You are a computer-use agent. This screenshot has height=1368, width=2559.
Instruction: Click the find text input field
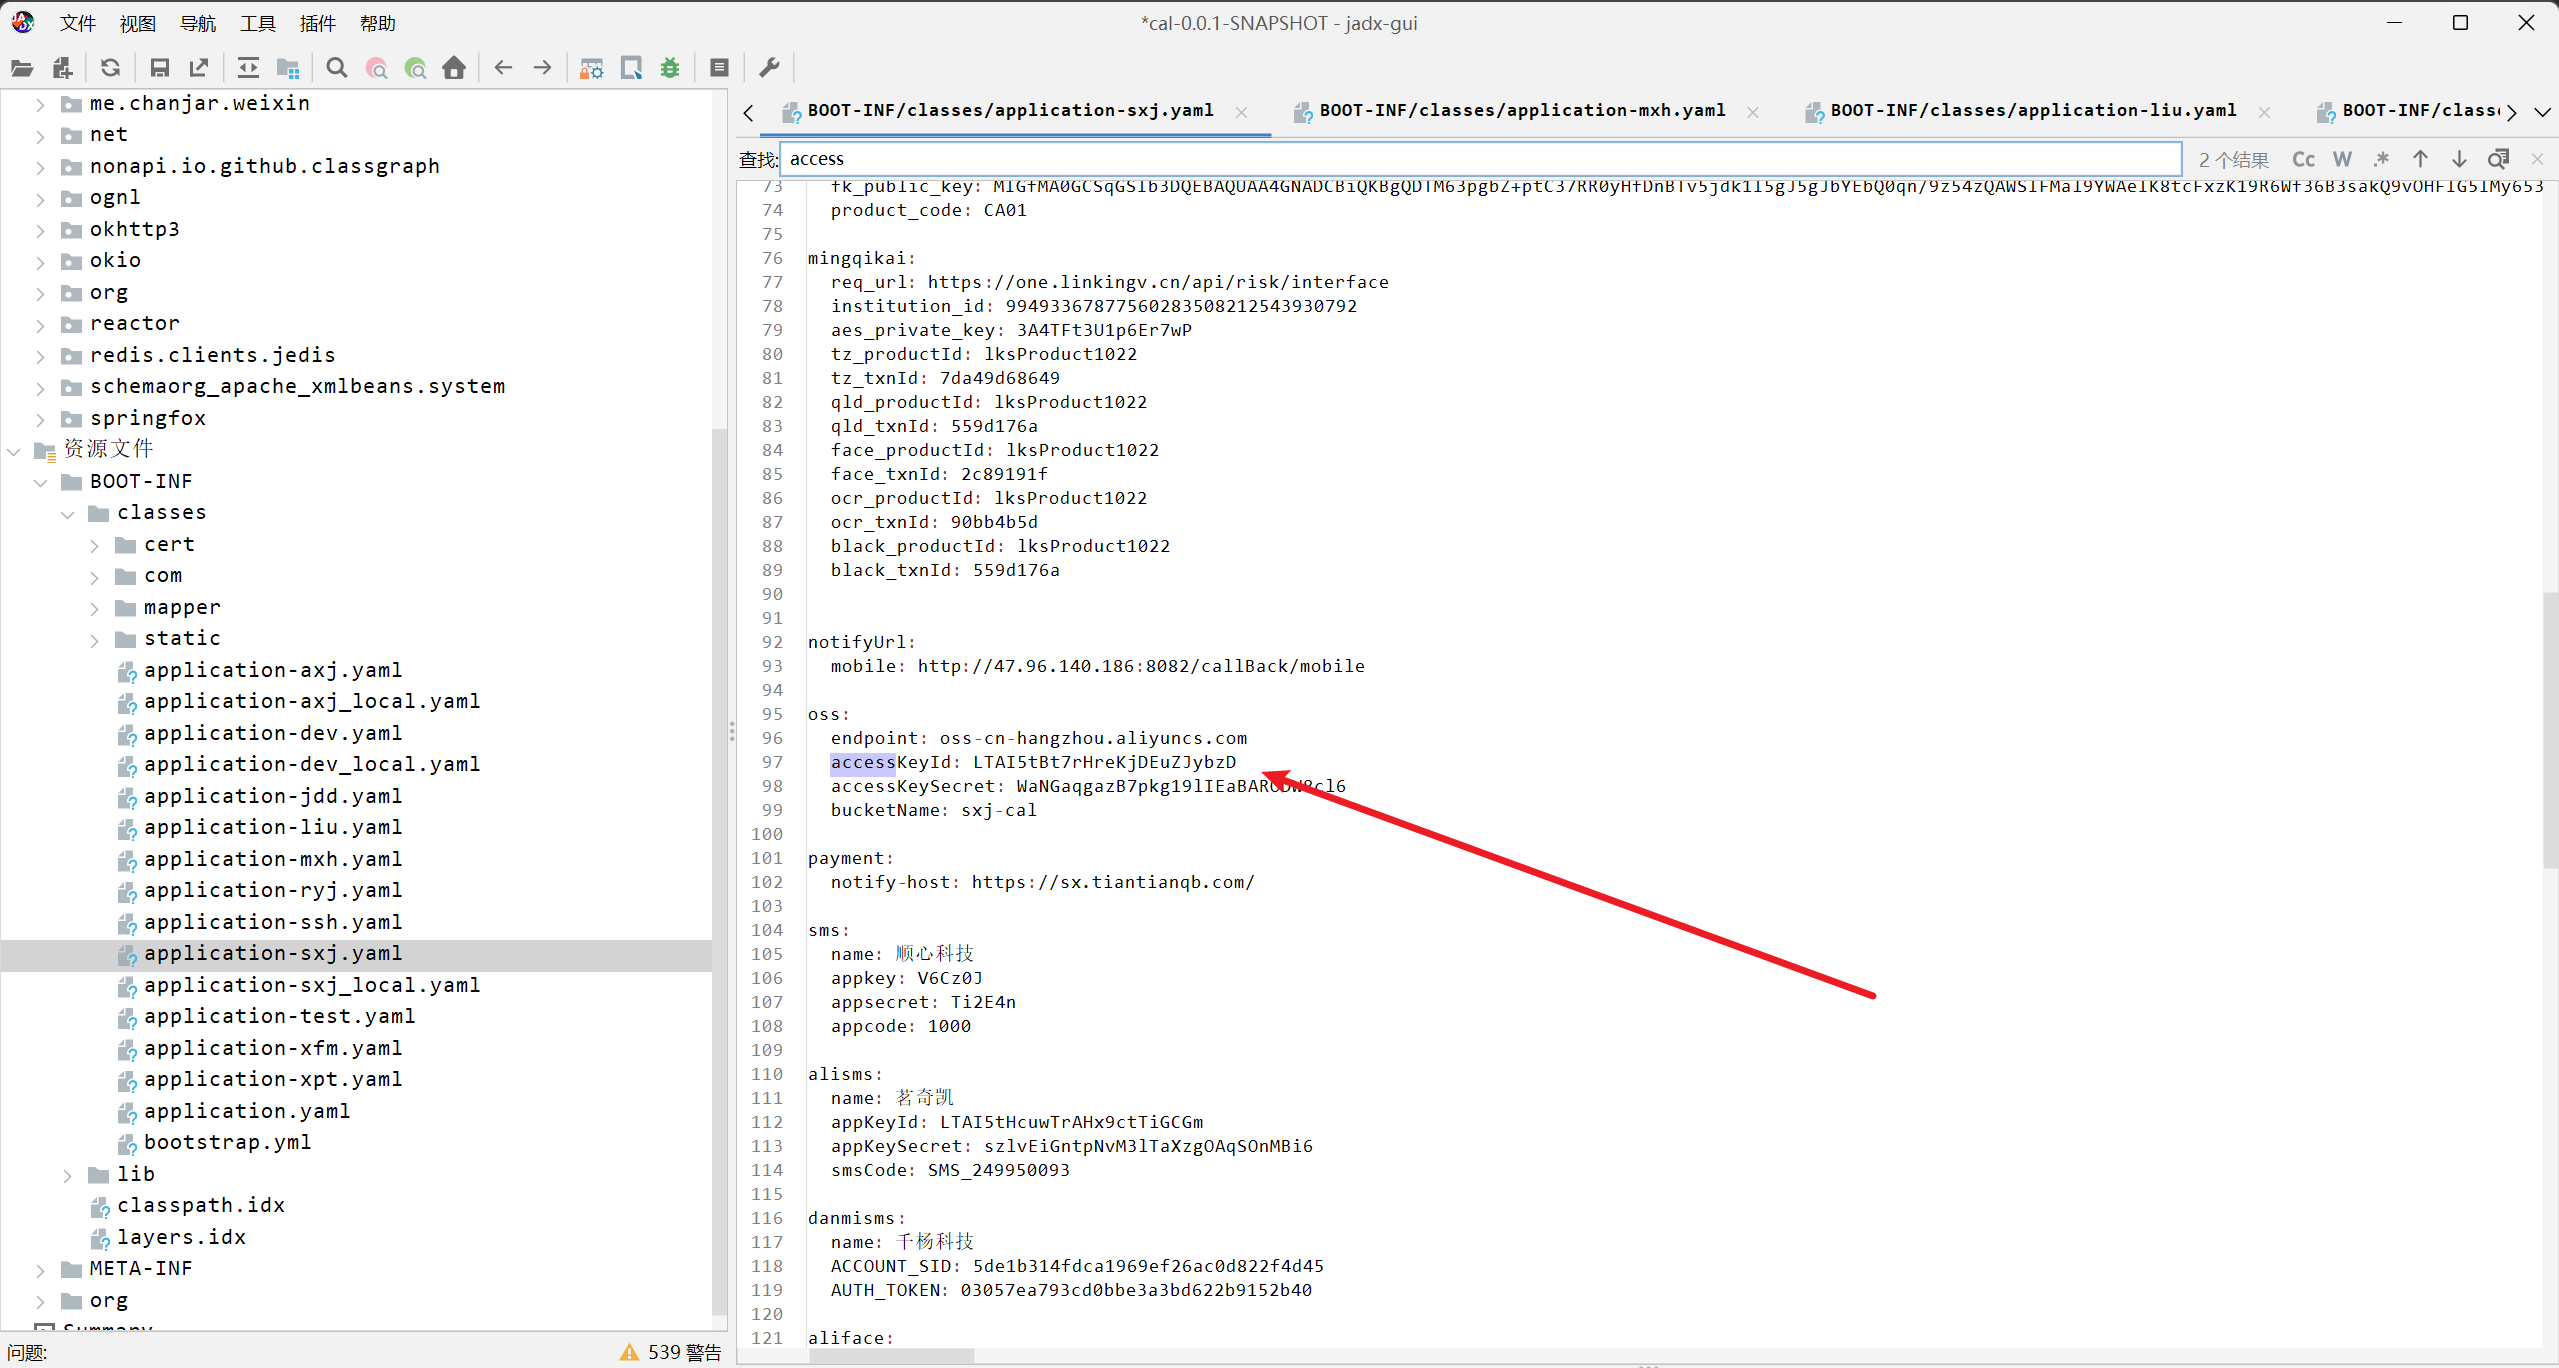[1480, 159]
